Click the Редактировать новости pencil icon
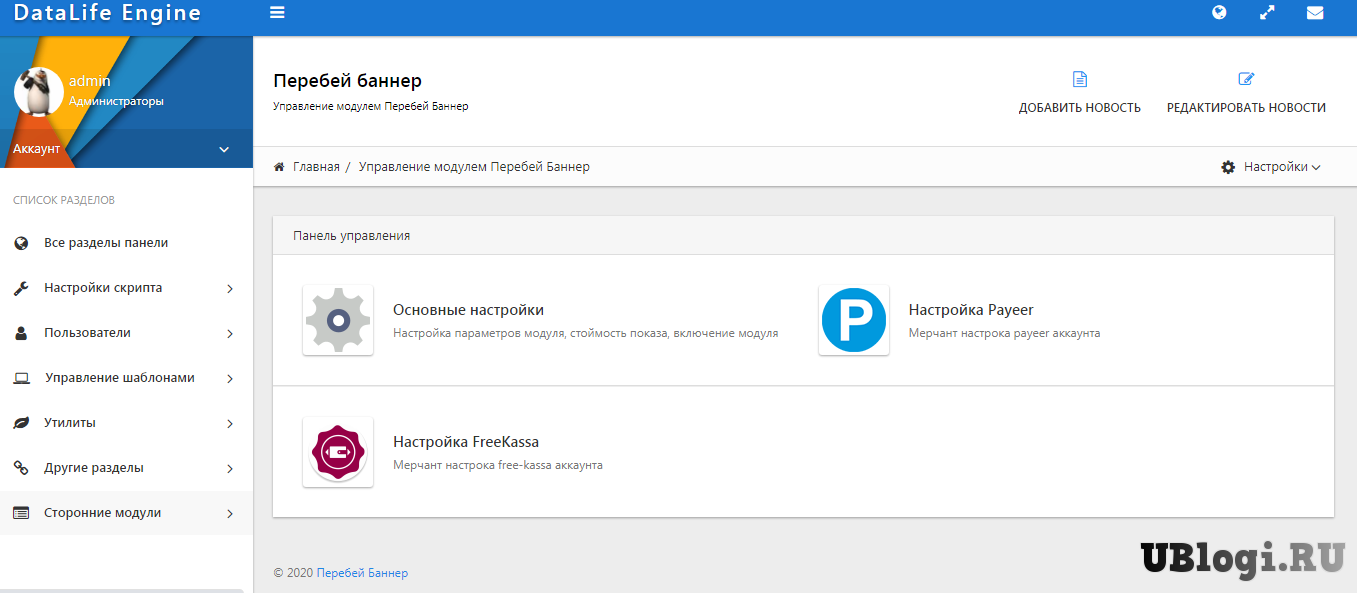This screenshot has height=593, width=1360. pyautogui.click(x=1246, y=80)
